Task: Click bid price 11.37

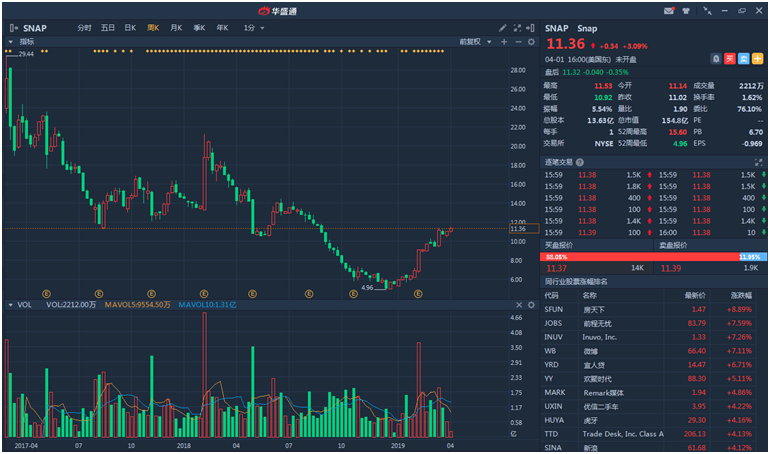Action: (x=556, y=268)
